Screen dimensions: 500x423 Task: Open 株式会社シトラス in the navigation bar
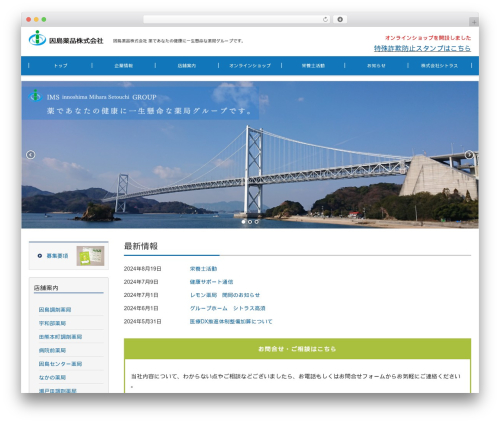439,66
